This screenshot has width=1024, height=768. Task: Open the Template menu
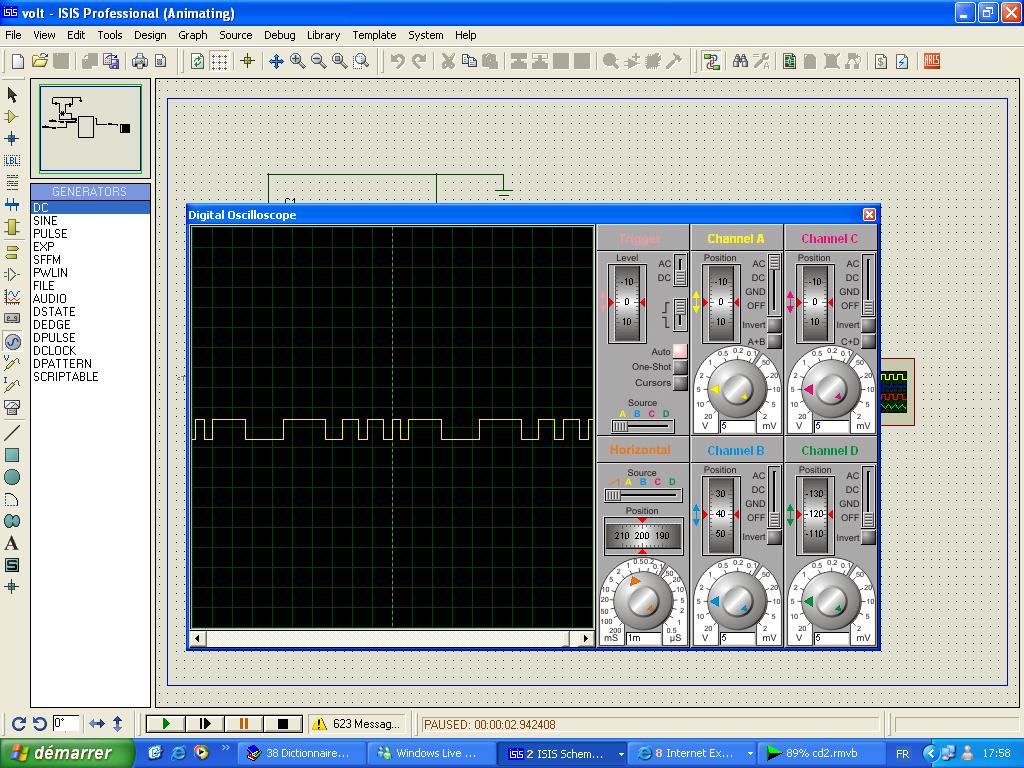(374, 35)
